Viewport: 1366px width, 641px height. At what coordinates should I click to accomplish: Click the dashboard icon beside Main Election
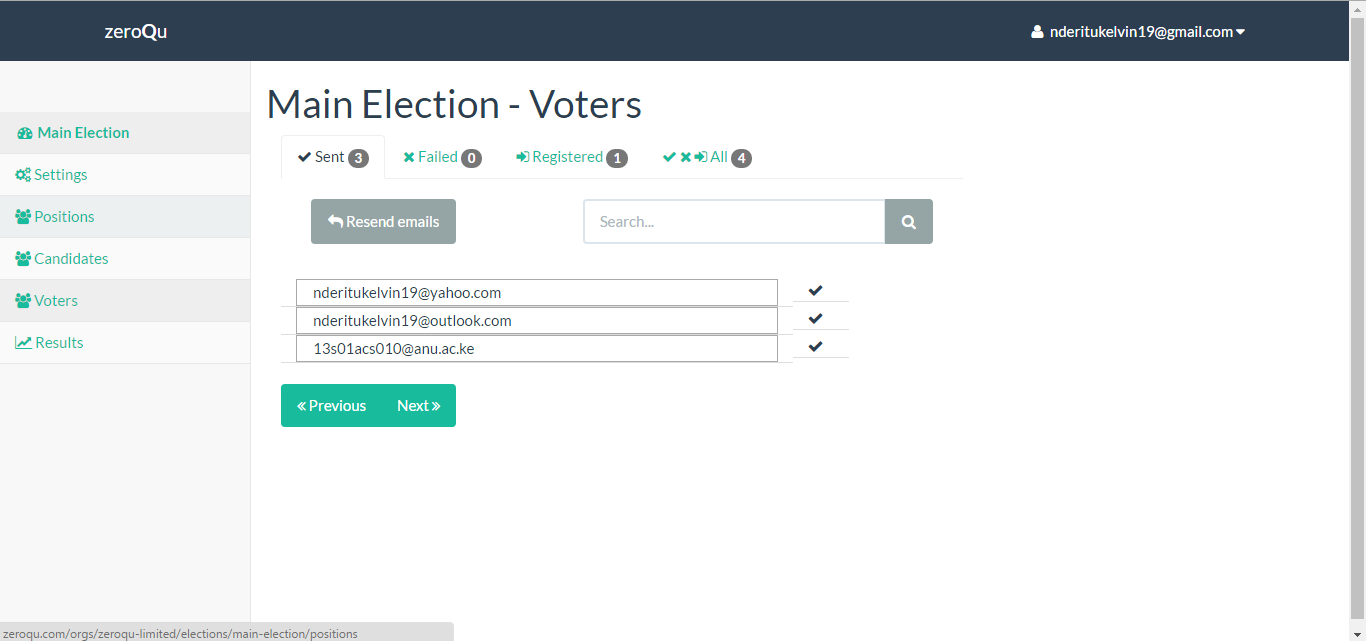tap(25, 133)
